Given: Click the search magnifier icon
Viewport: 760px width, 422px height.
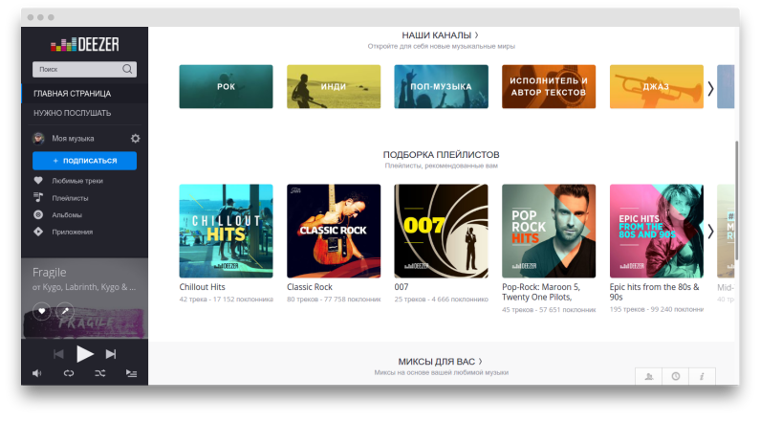Looking at the screenshot, I should coord(127,69).
